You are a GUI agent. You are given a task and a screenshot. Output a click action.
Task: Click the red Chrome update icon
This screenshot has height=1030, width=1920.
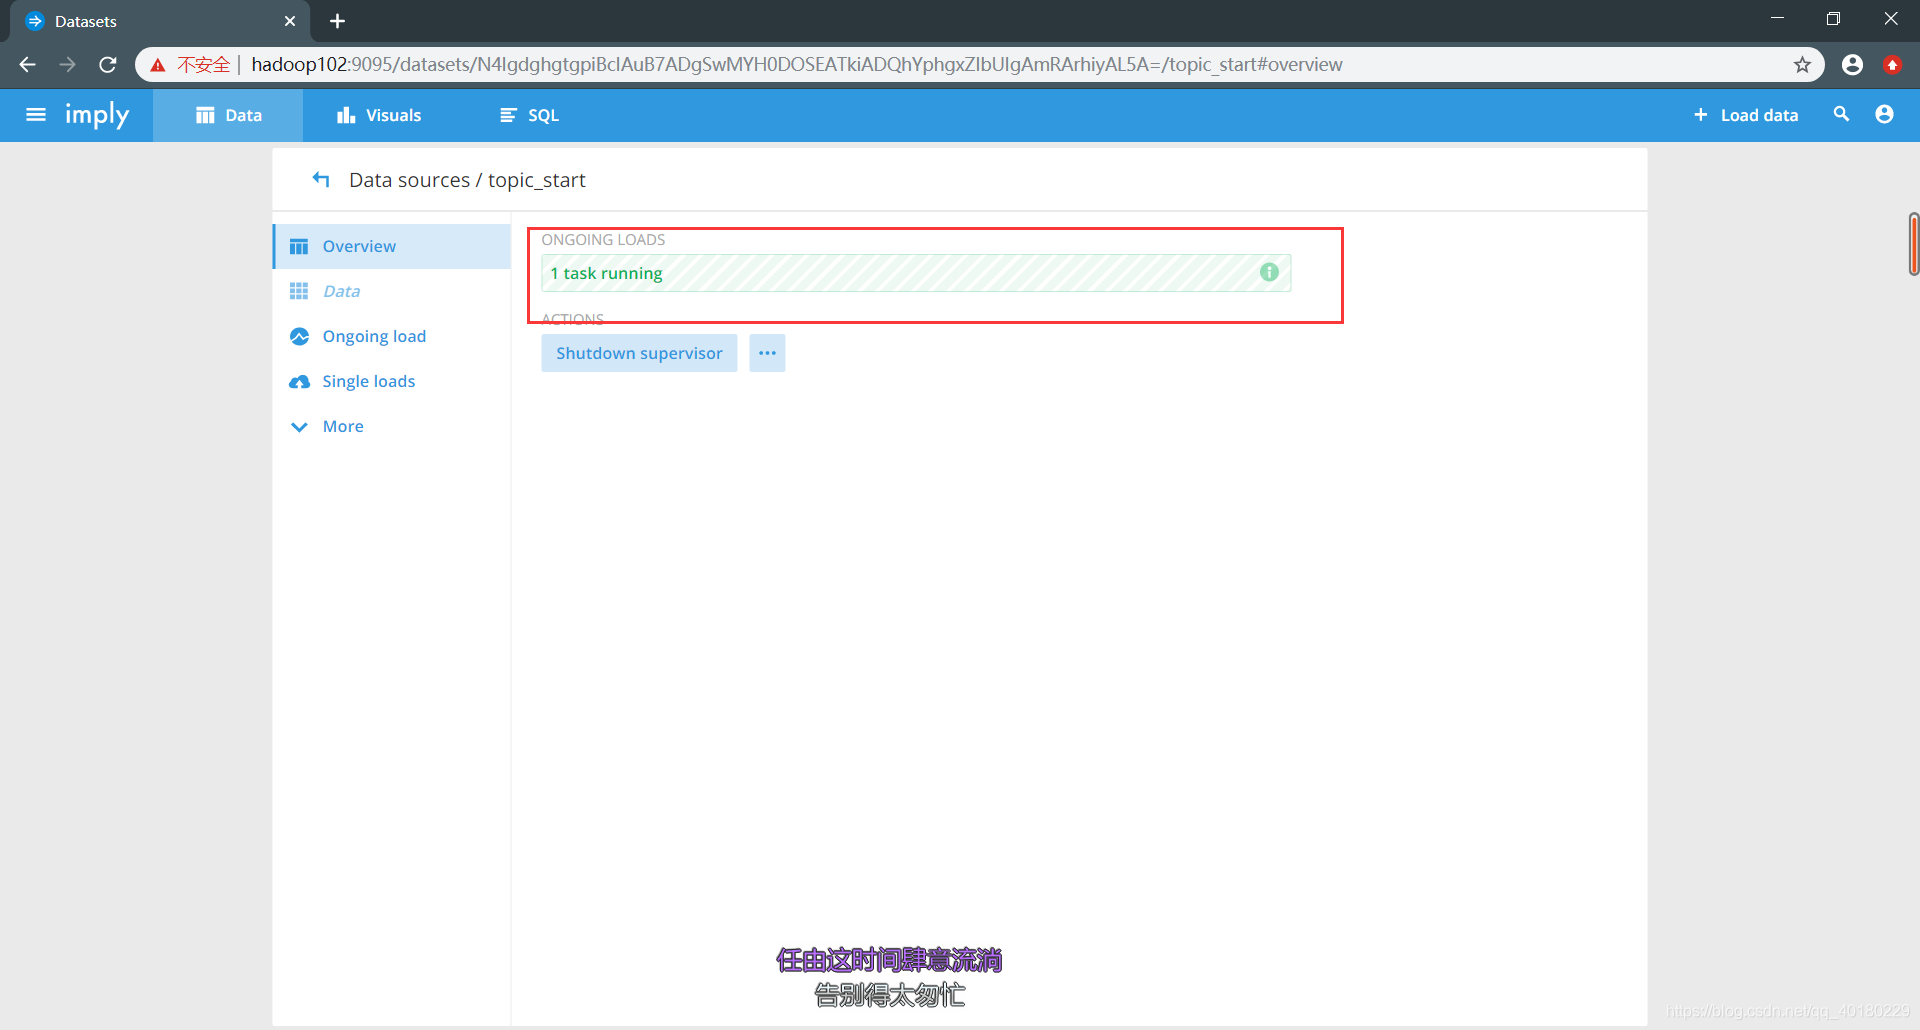point(1892,65)
